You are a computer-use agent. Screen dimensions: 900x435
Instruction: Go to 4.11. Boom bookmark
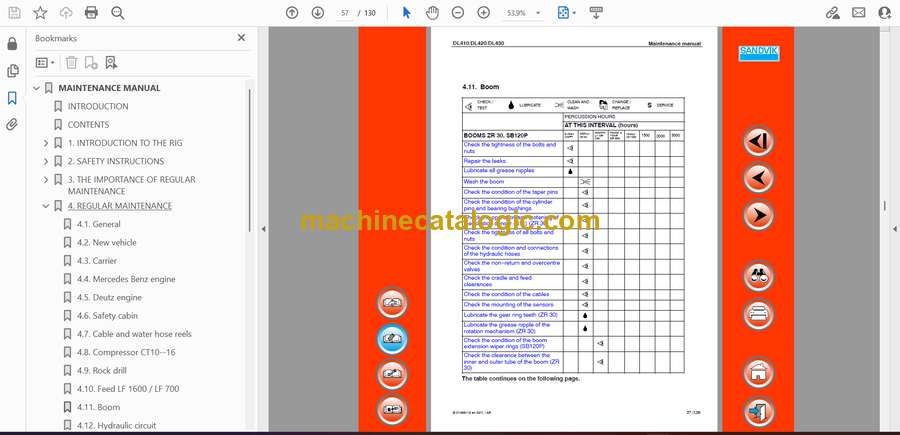(x=99, y=407)
